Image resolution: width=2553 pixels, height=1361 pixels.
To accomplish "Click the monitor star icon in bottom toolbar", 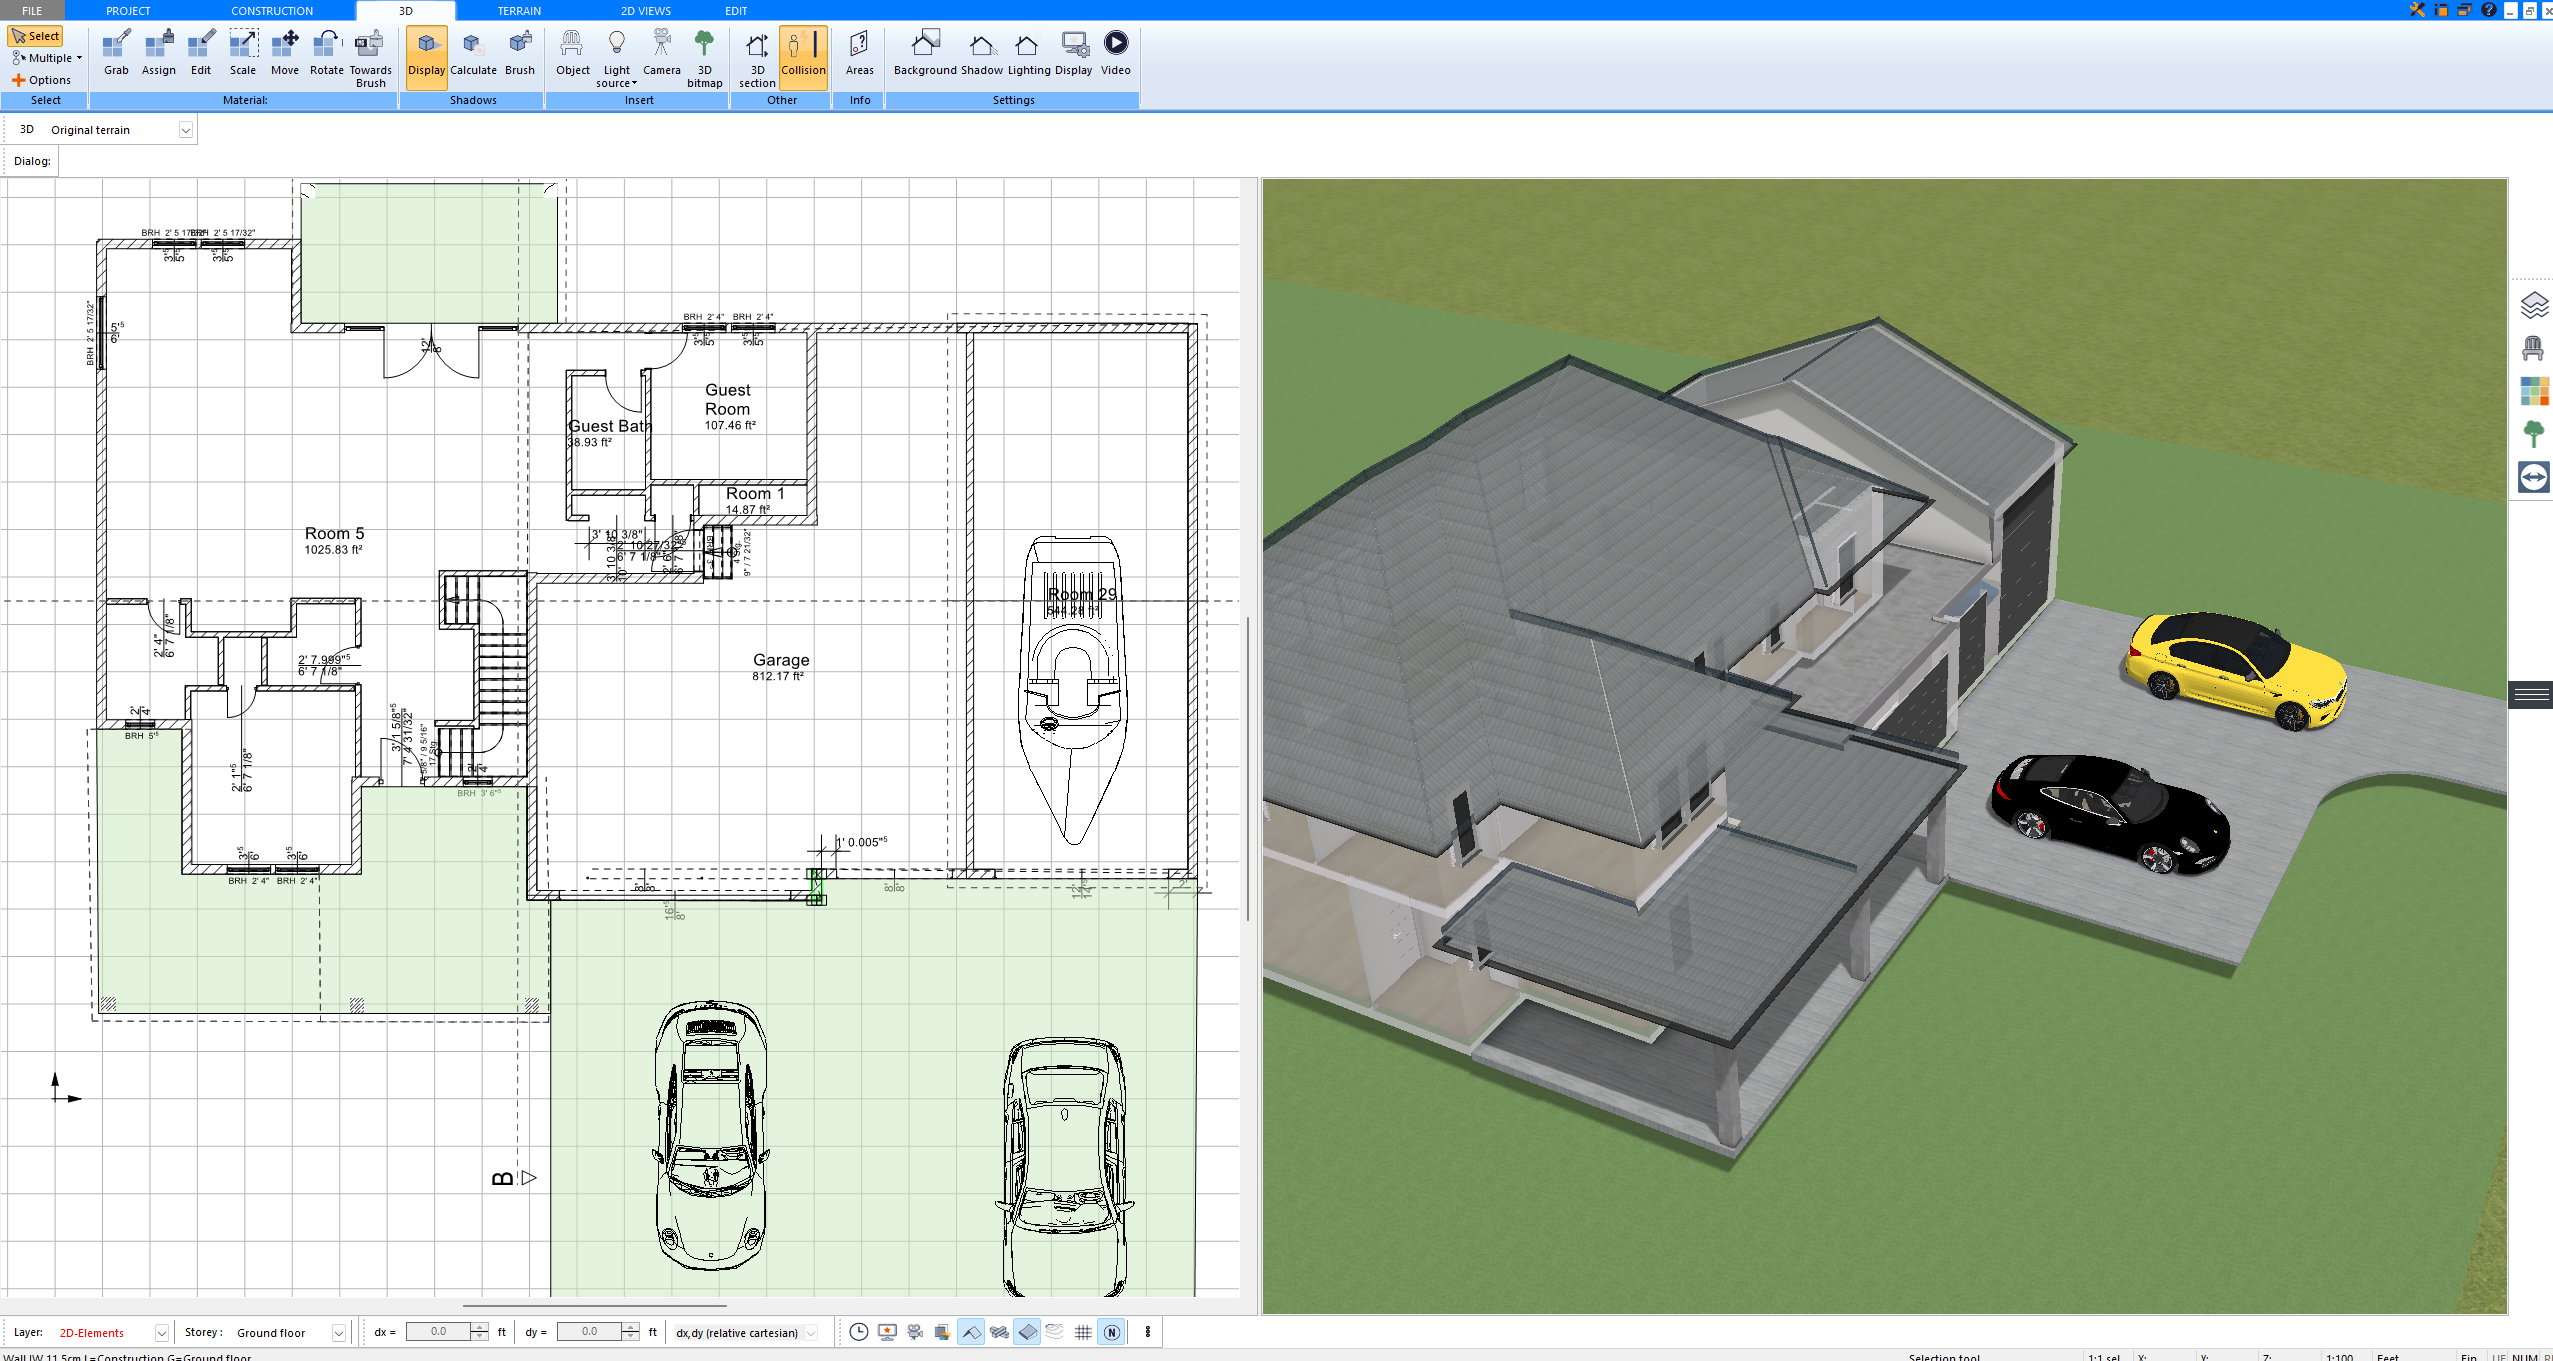I will point(887,1332).
